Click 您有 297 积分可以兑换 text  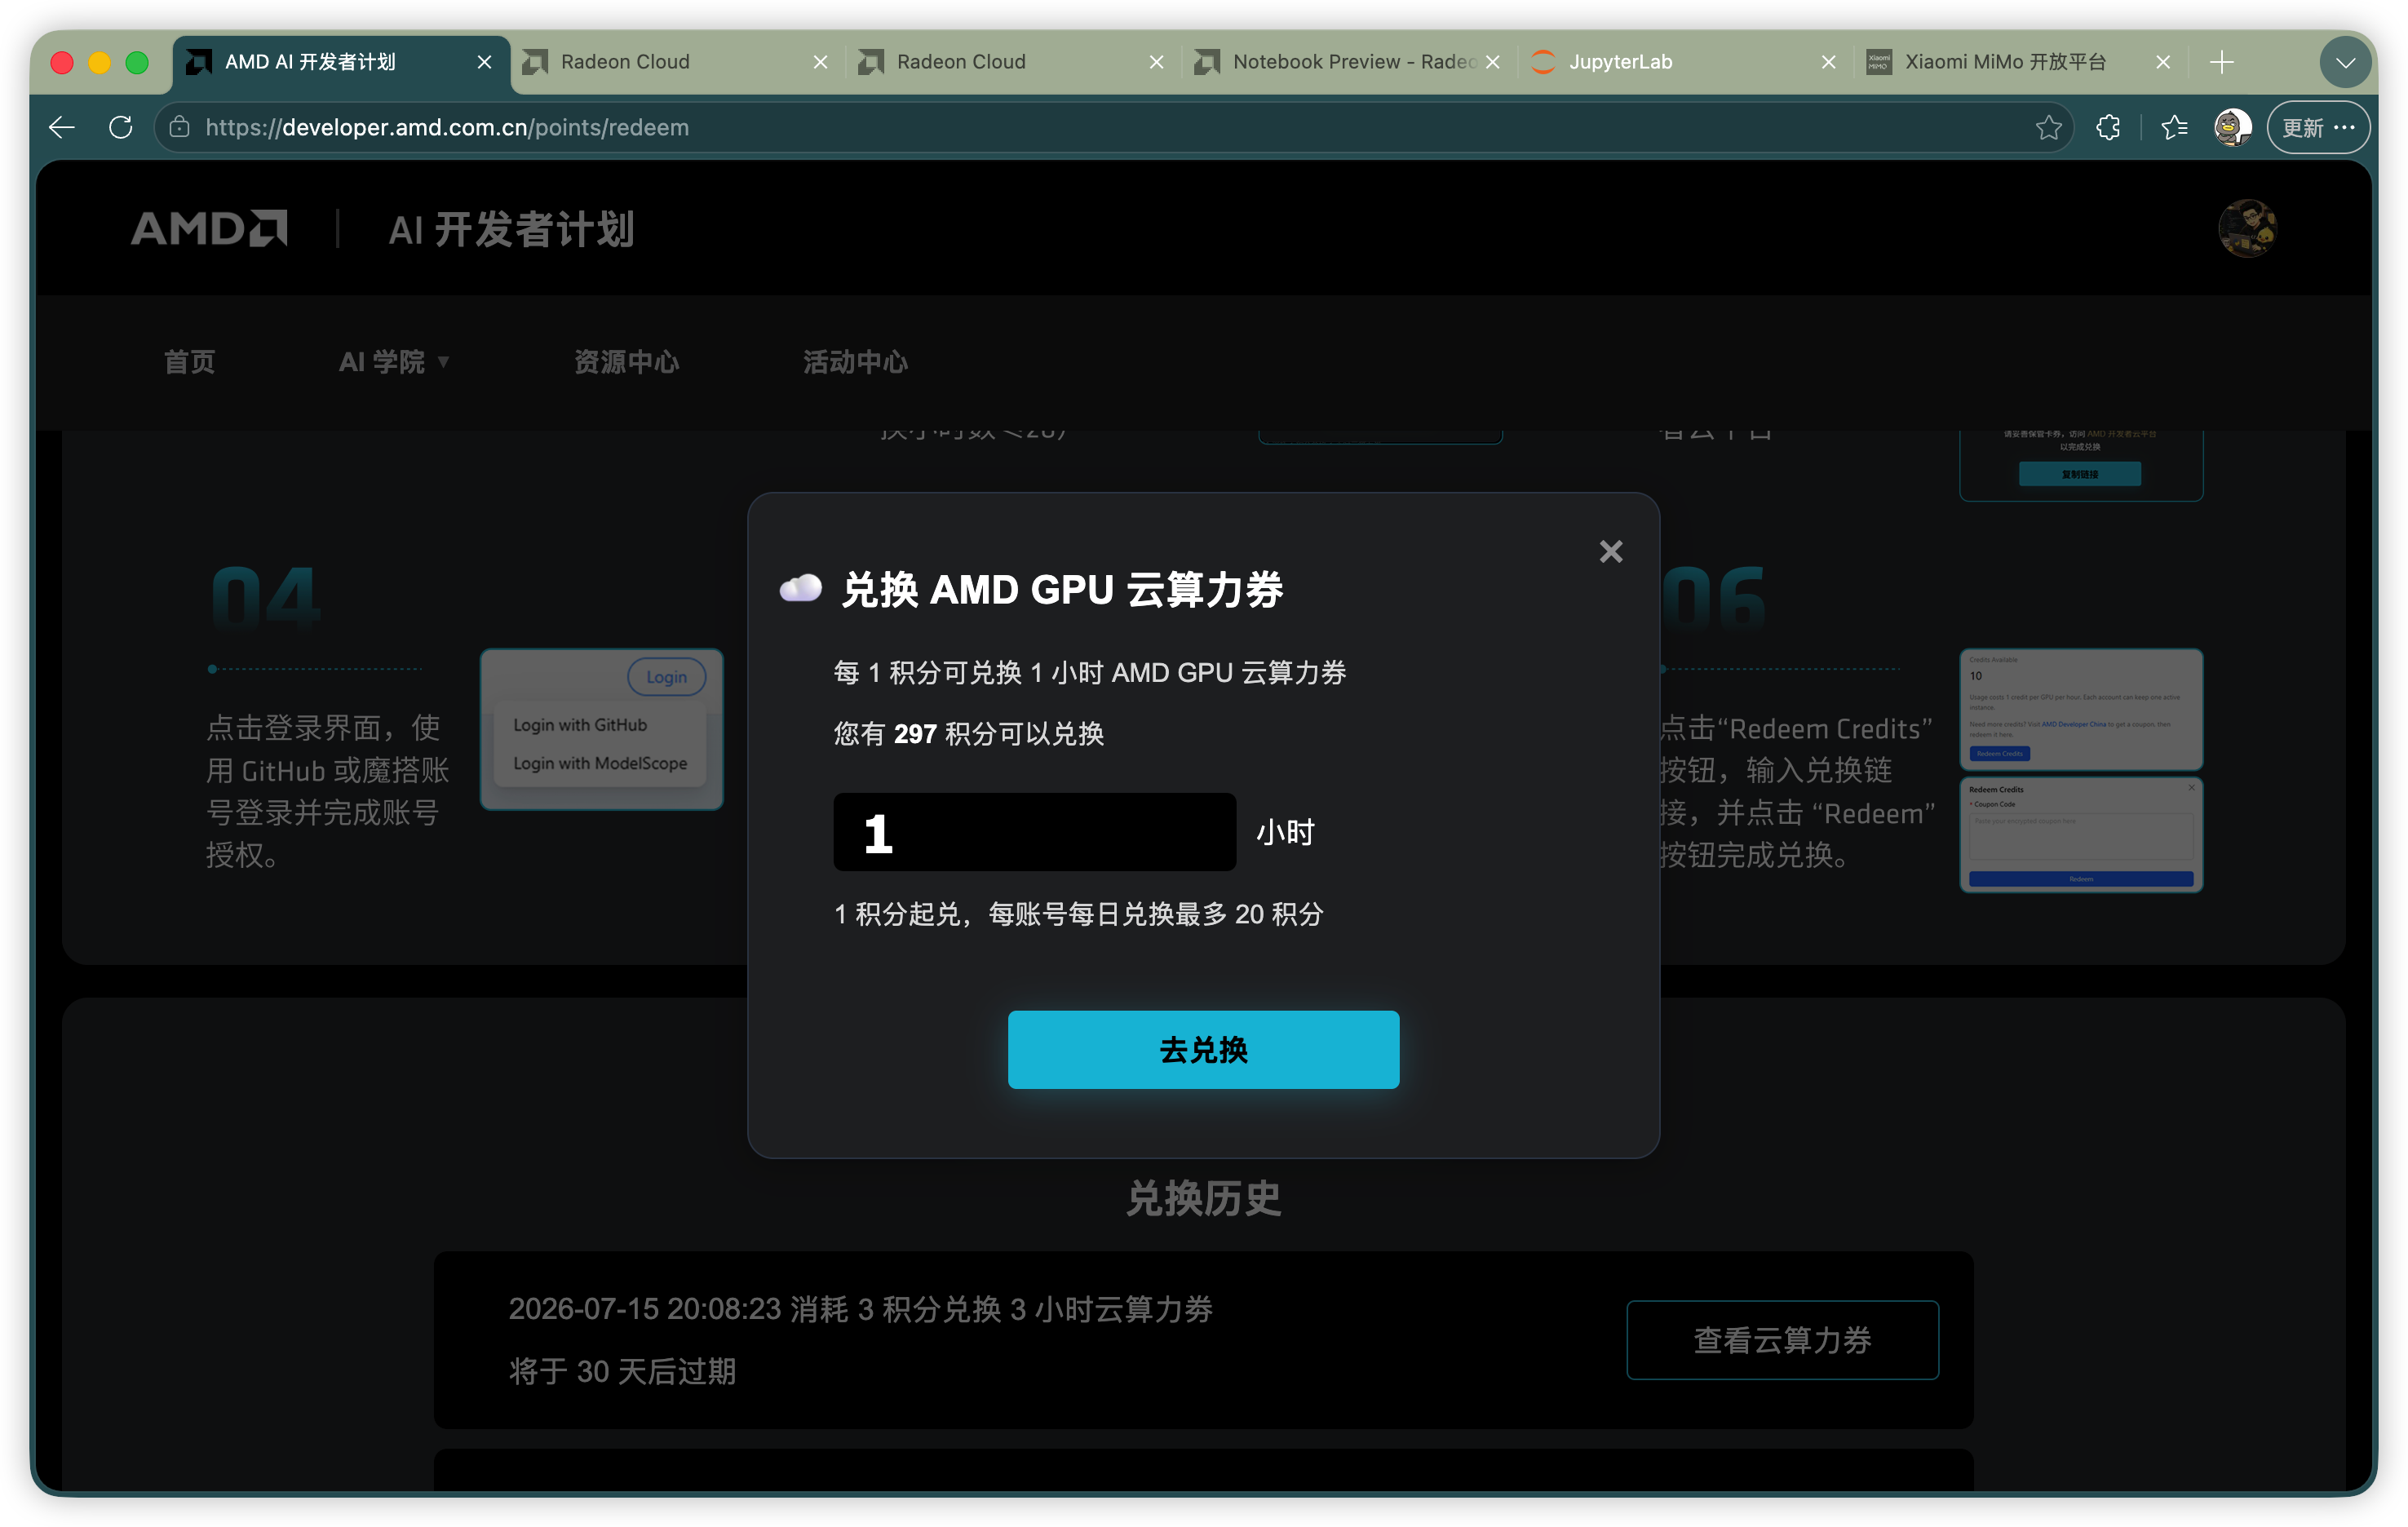[x=968, y=733]
